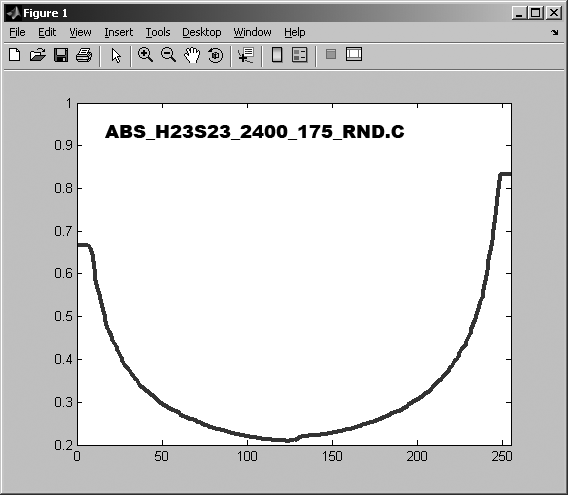Toggle Insert Colorbar in toolbar
The height and width of the screenshot is (495, 568).
tap(277, 55)
